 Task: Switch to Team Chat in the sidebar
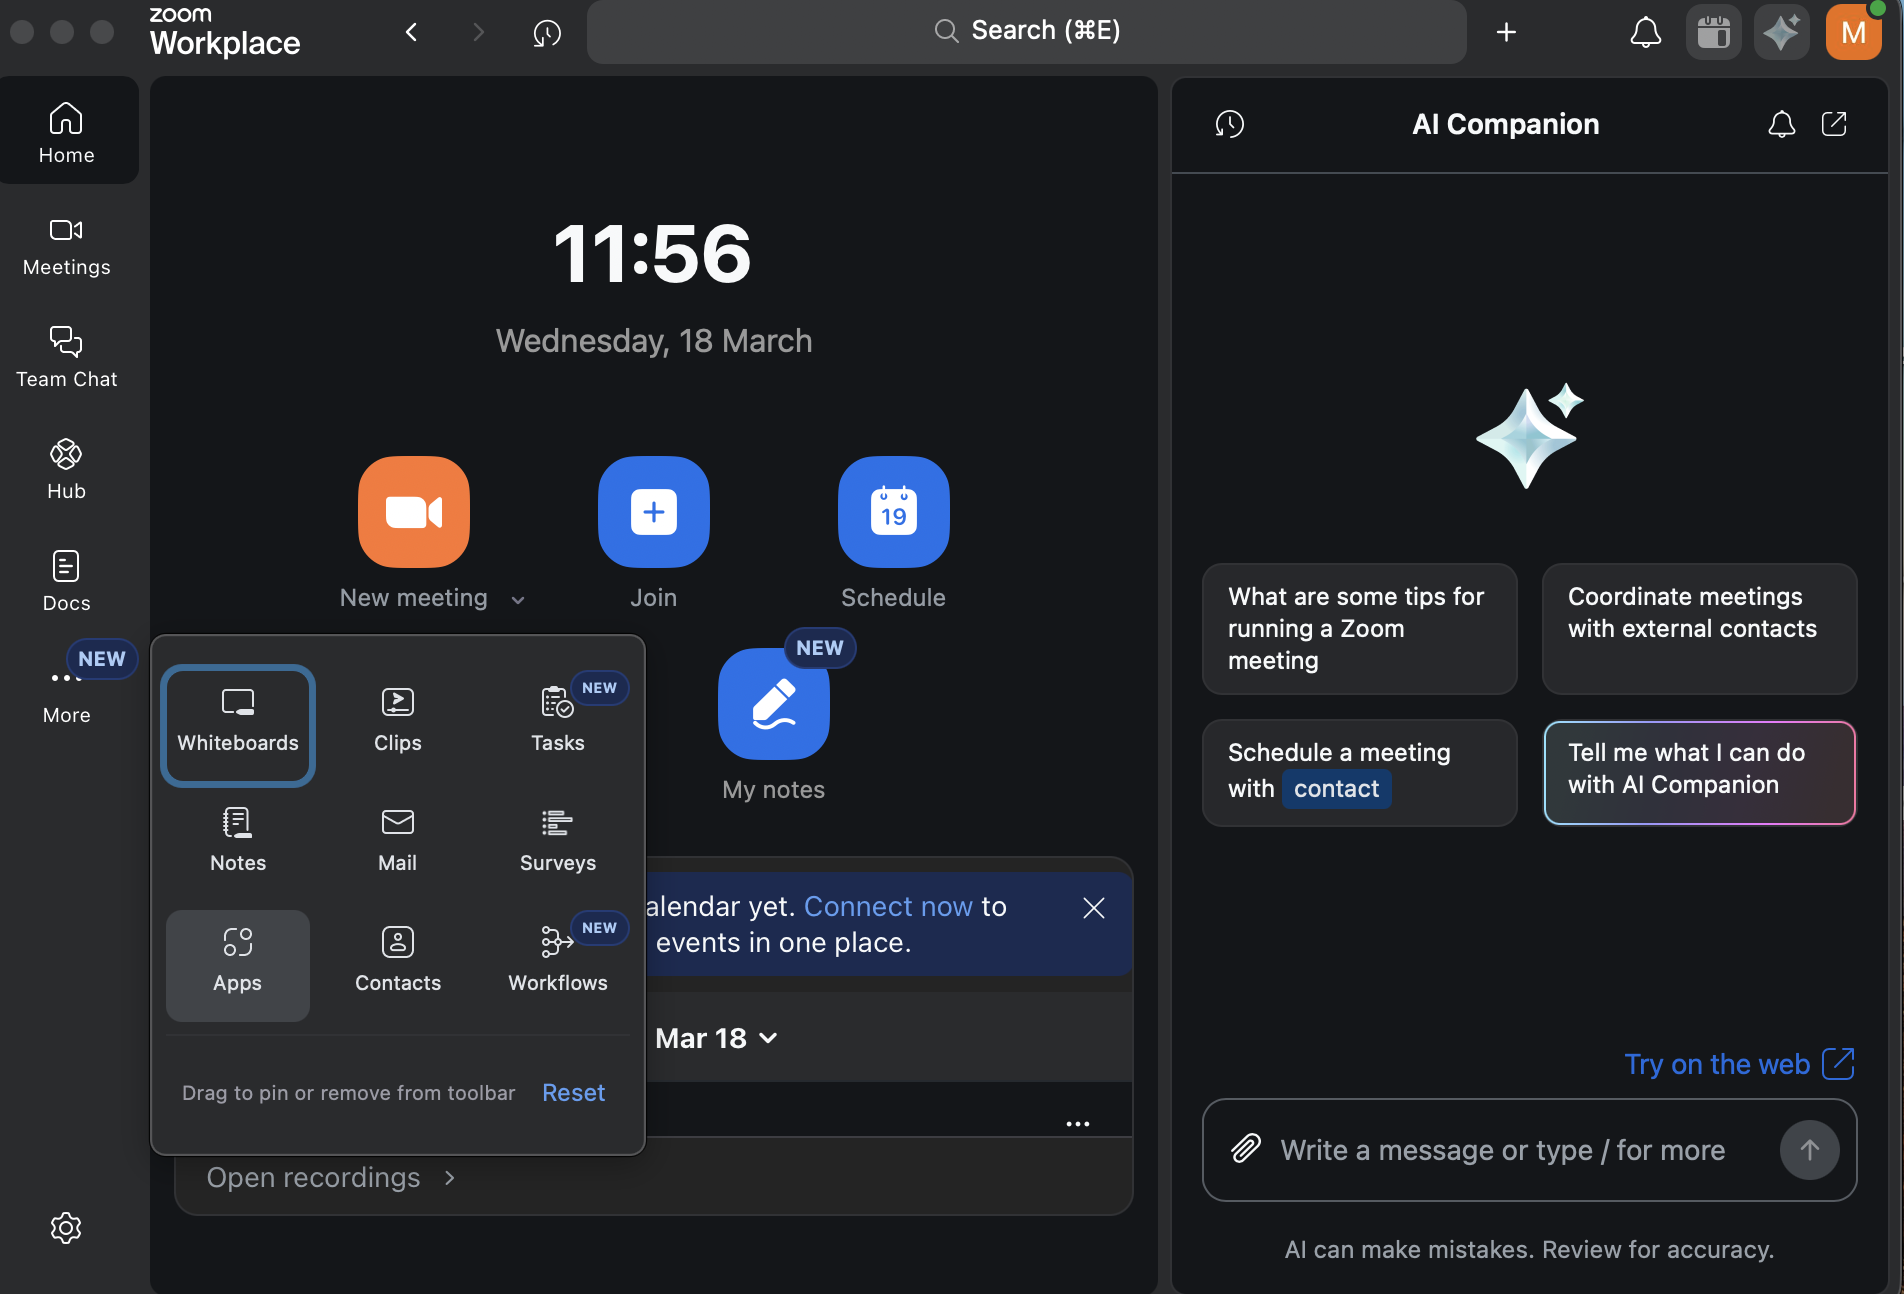66,357
